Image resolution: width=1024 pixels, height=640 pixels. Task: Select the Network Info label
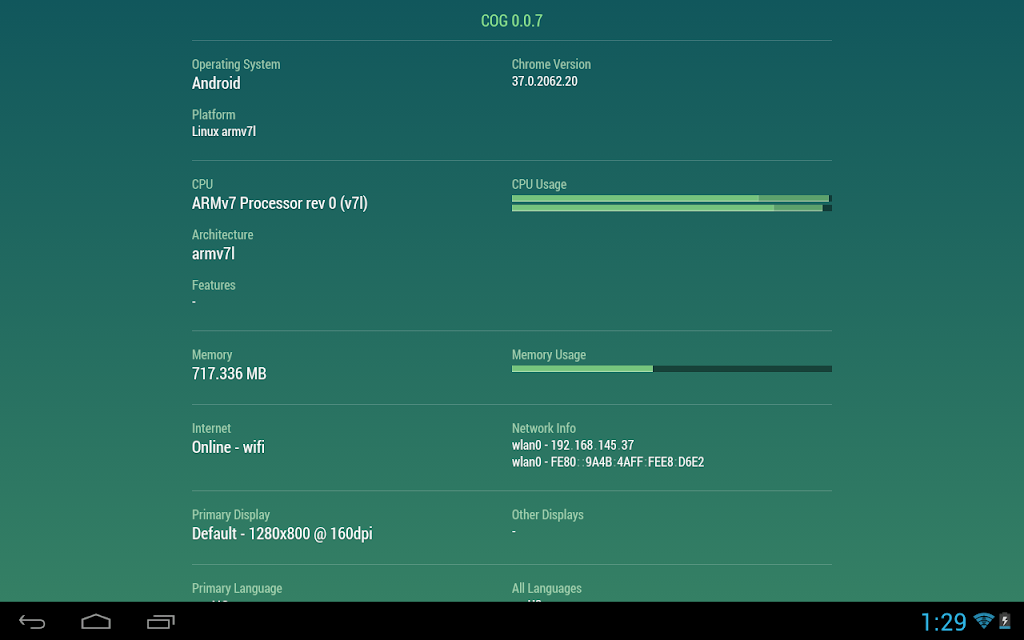(x=544, y=428)
